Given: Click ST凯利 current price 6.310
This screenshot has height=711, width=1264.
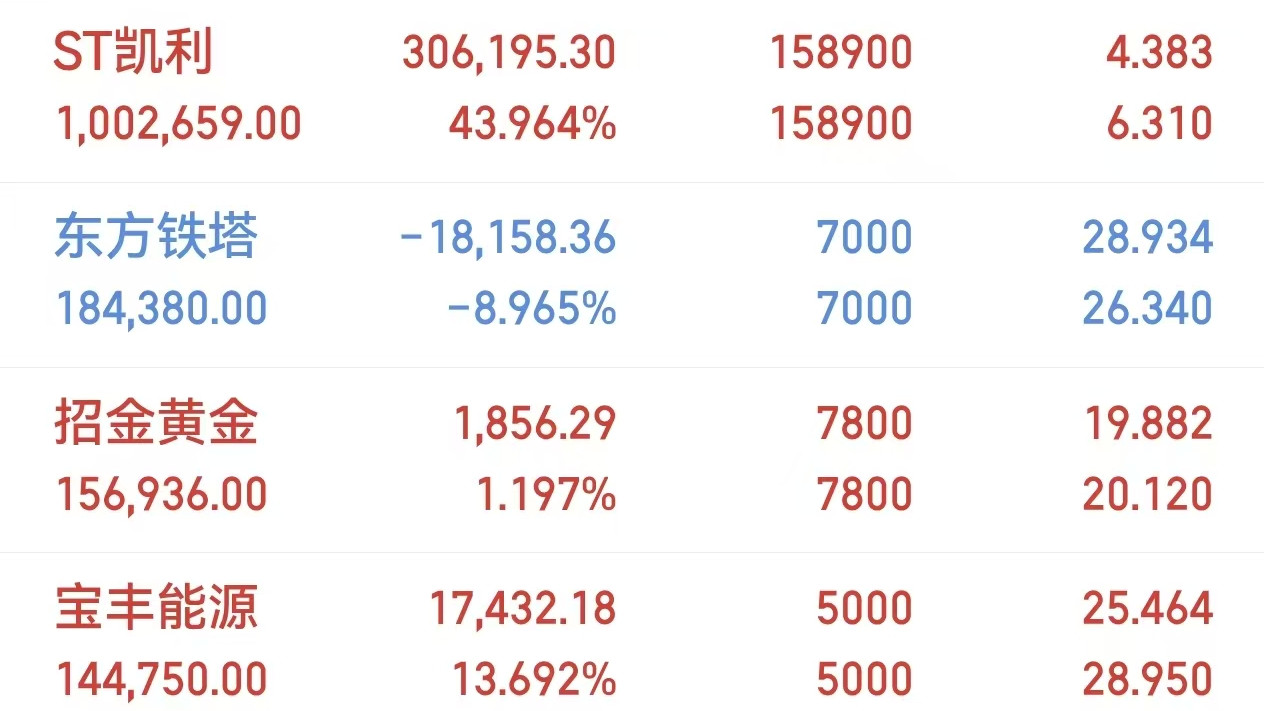Looking at the screenshot, I should (1159, 124).
